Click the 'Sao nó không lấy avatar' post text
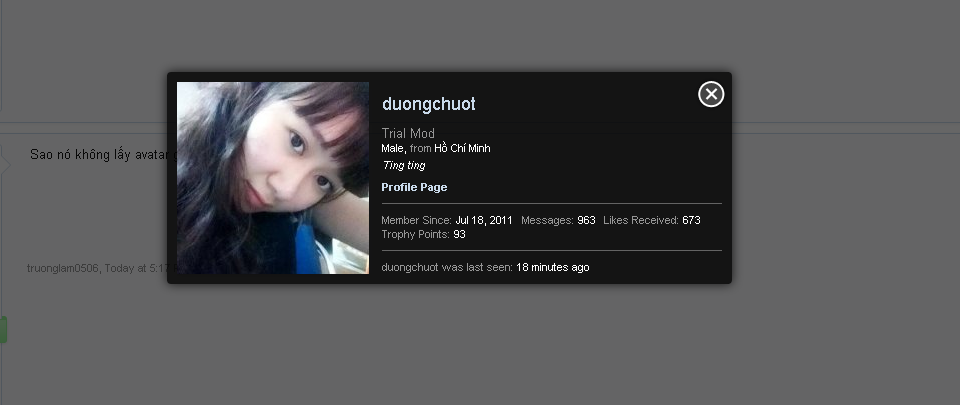The image size is (960, 405). (x=99, y=155)
